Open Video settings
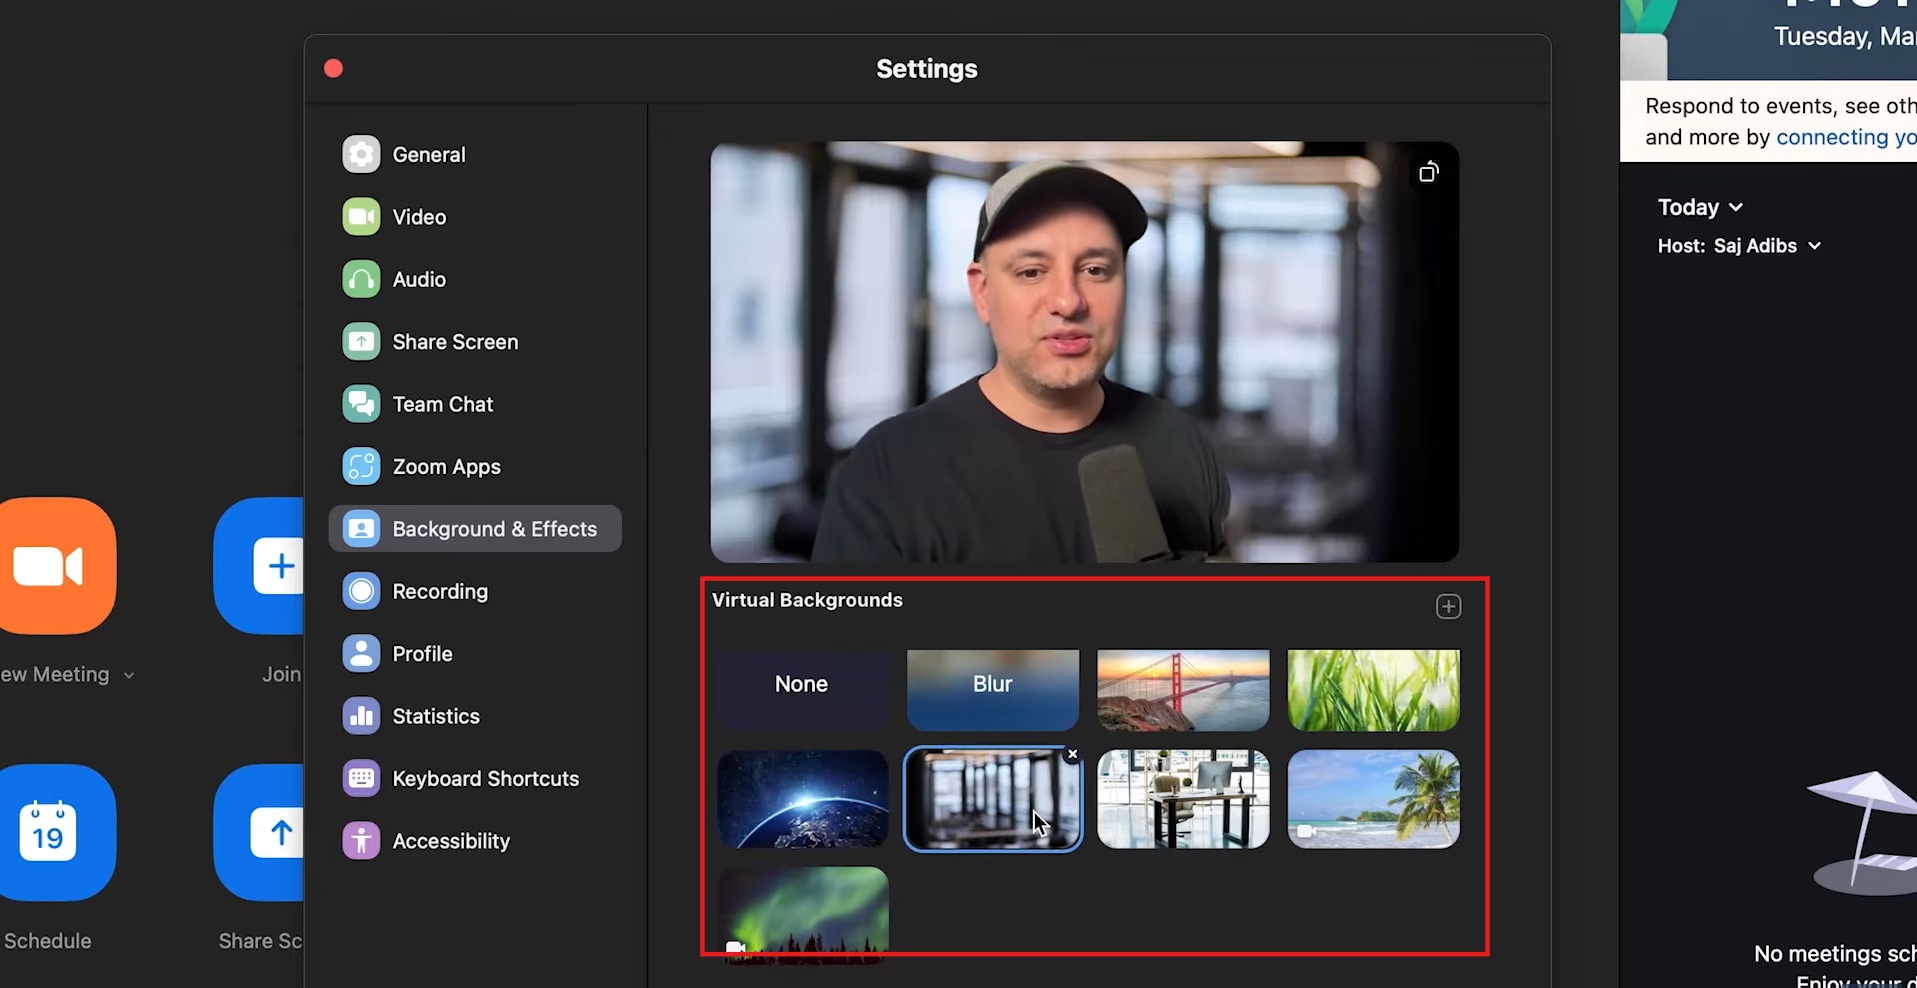 pyautogui.click(x=475, y=217)
